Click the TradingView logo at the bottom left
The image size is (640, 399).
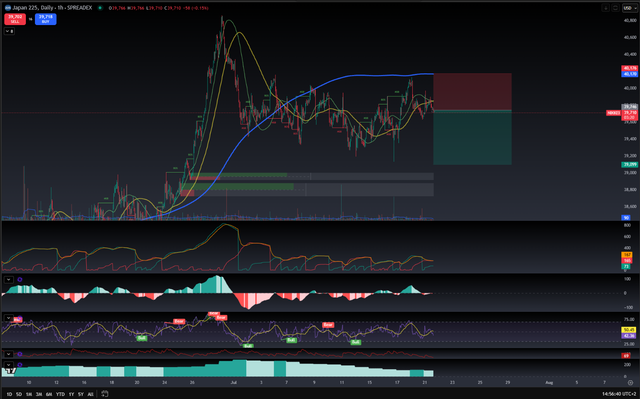[10, 370]
